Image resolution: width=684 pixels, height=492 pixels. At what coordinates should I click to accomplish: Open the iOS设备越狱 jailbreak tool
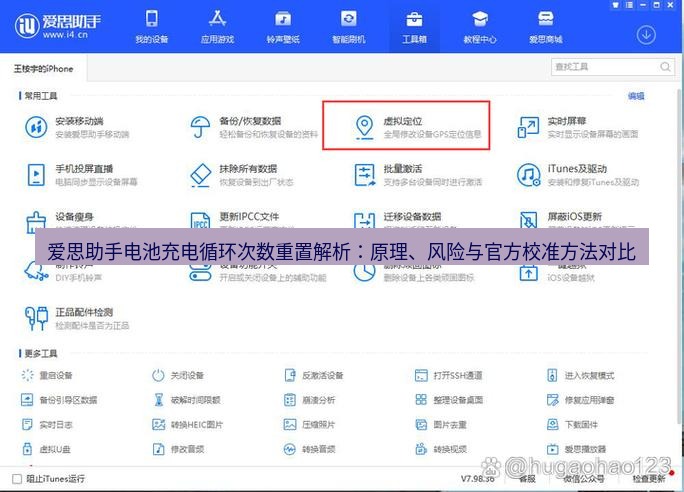pyautogui.click(x=557, y=273)
